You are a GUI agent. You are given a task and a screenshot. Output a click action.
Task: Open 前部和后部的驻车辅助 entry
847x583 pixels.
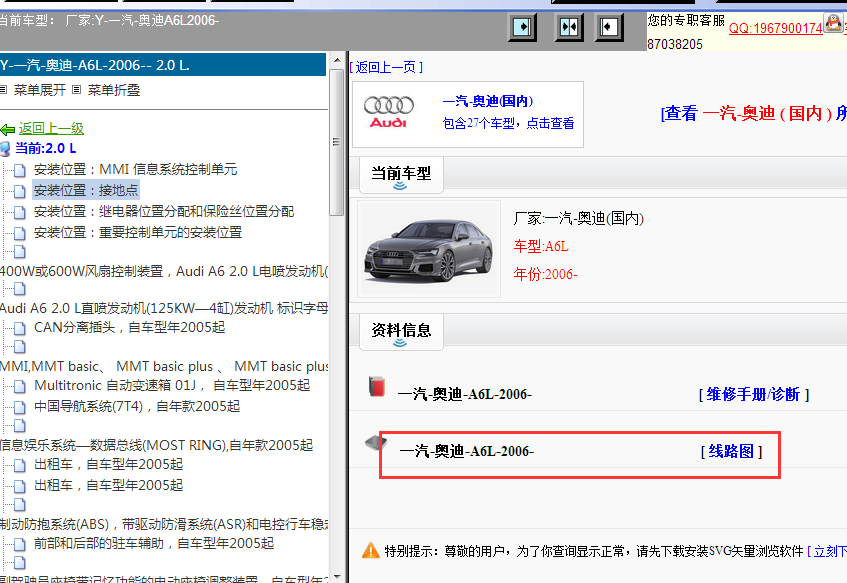tap(154, 543)
